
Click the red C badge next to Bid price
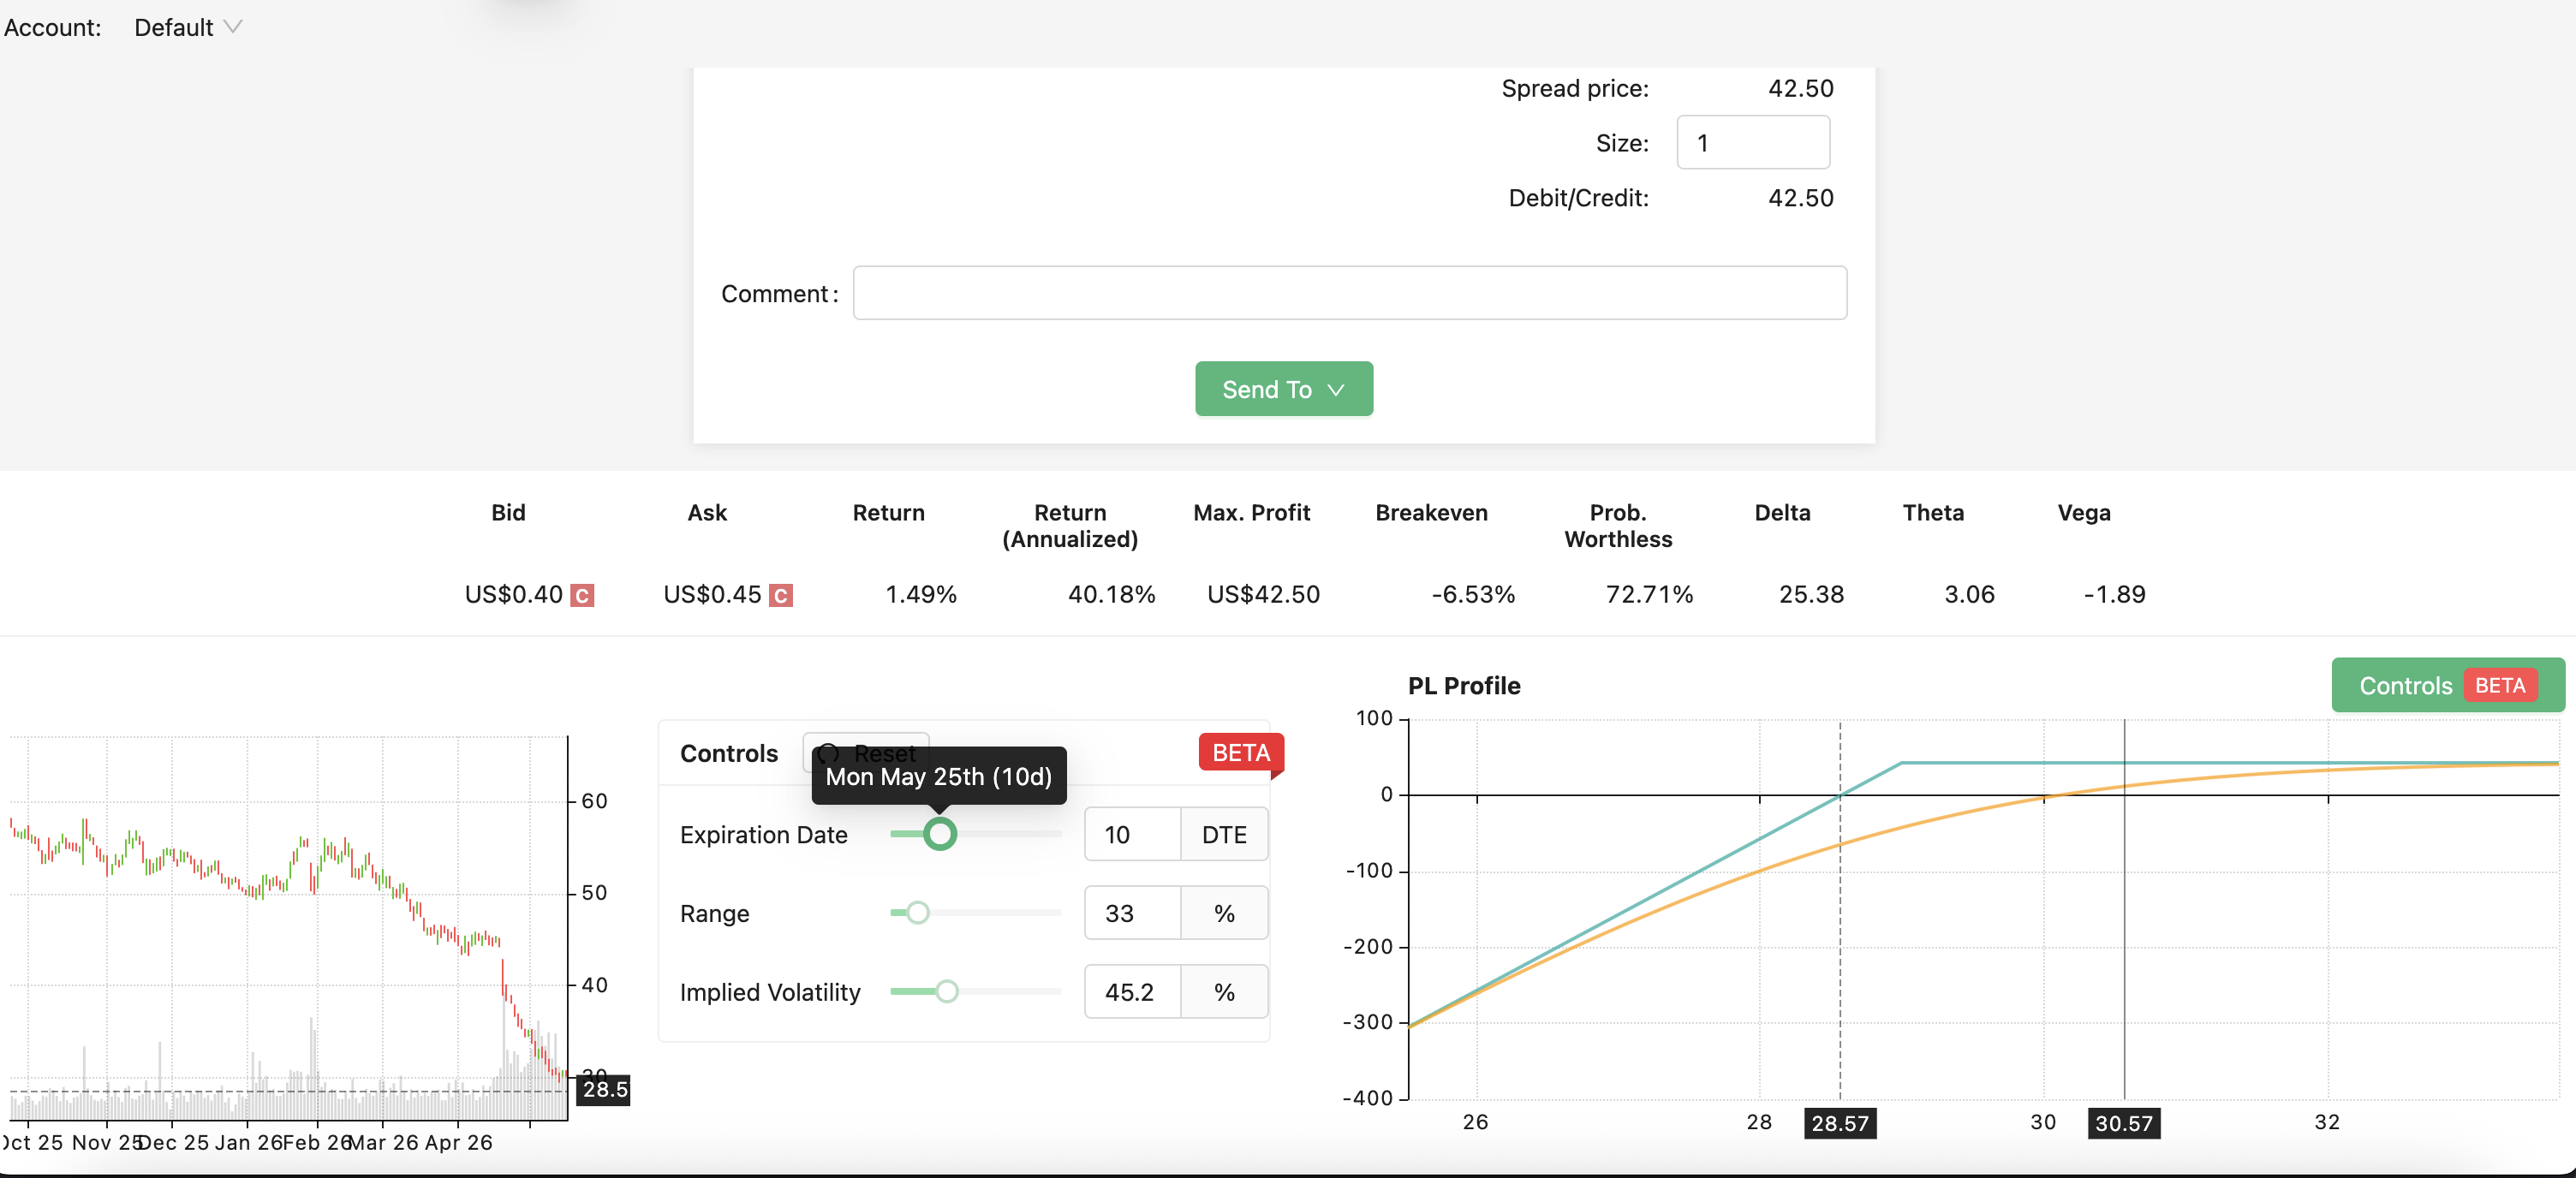pos(582,595)
